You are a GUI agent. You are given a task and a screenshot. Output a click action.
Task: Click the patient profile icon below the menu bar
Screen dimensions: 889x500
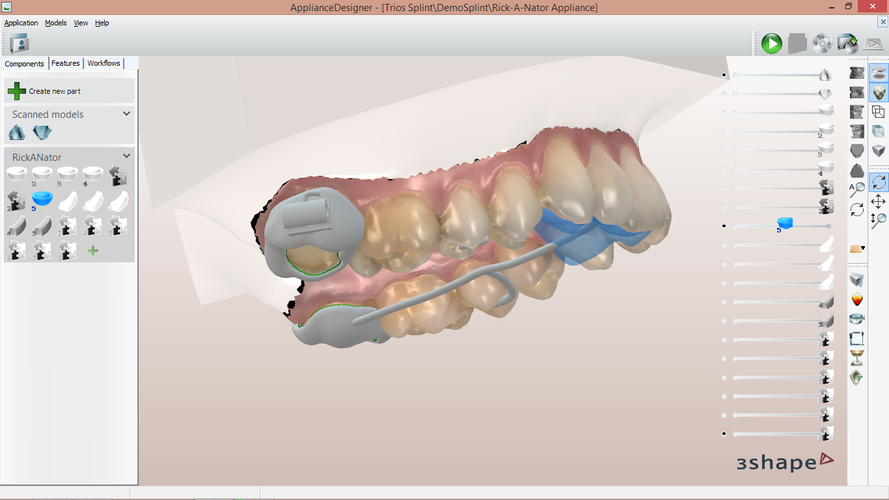click(x=19, y=43)
